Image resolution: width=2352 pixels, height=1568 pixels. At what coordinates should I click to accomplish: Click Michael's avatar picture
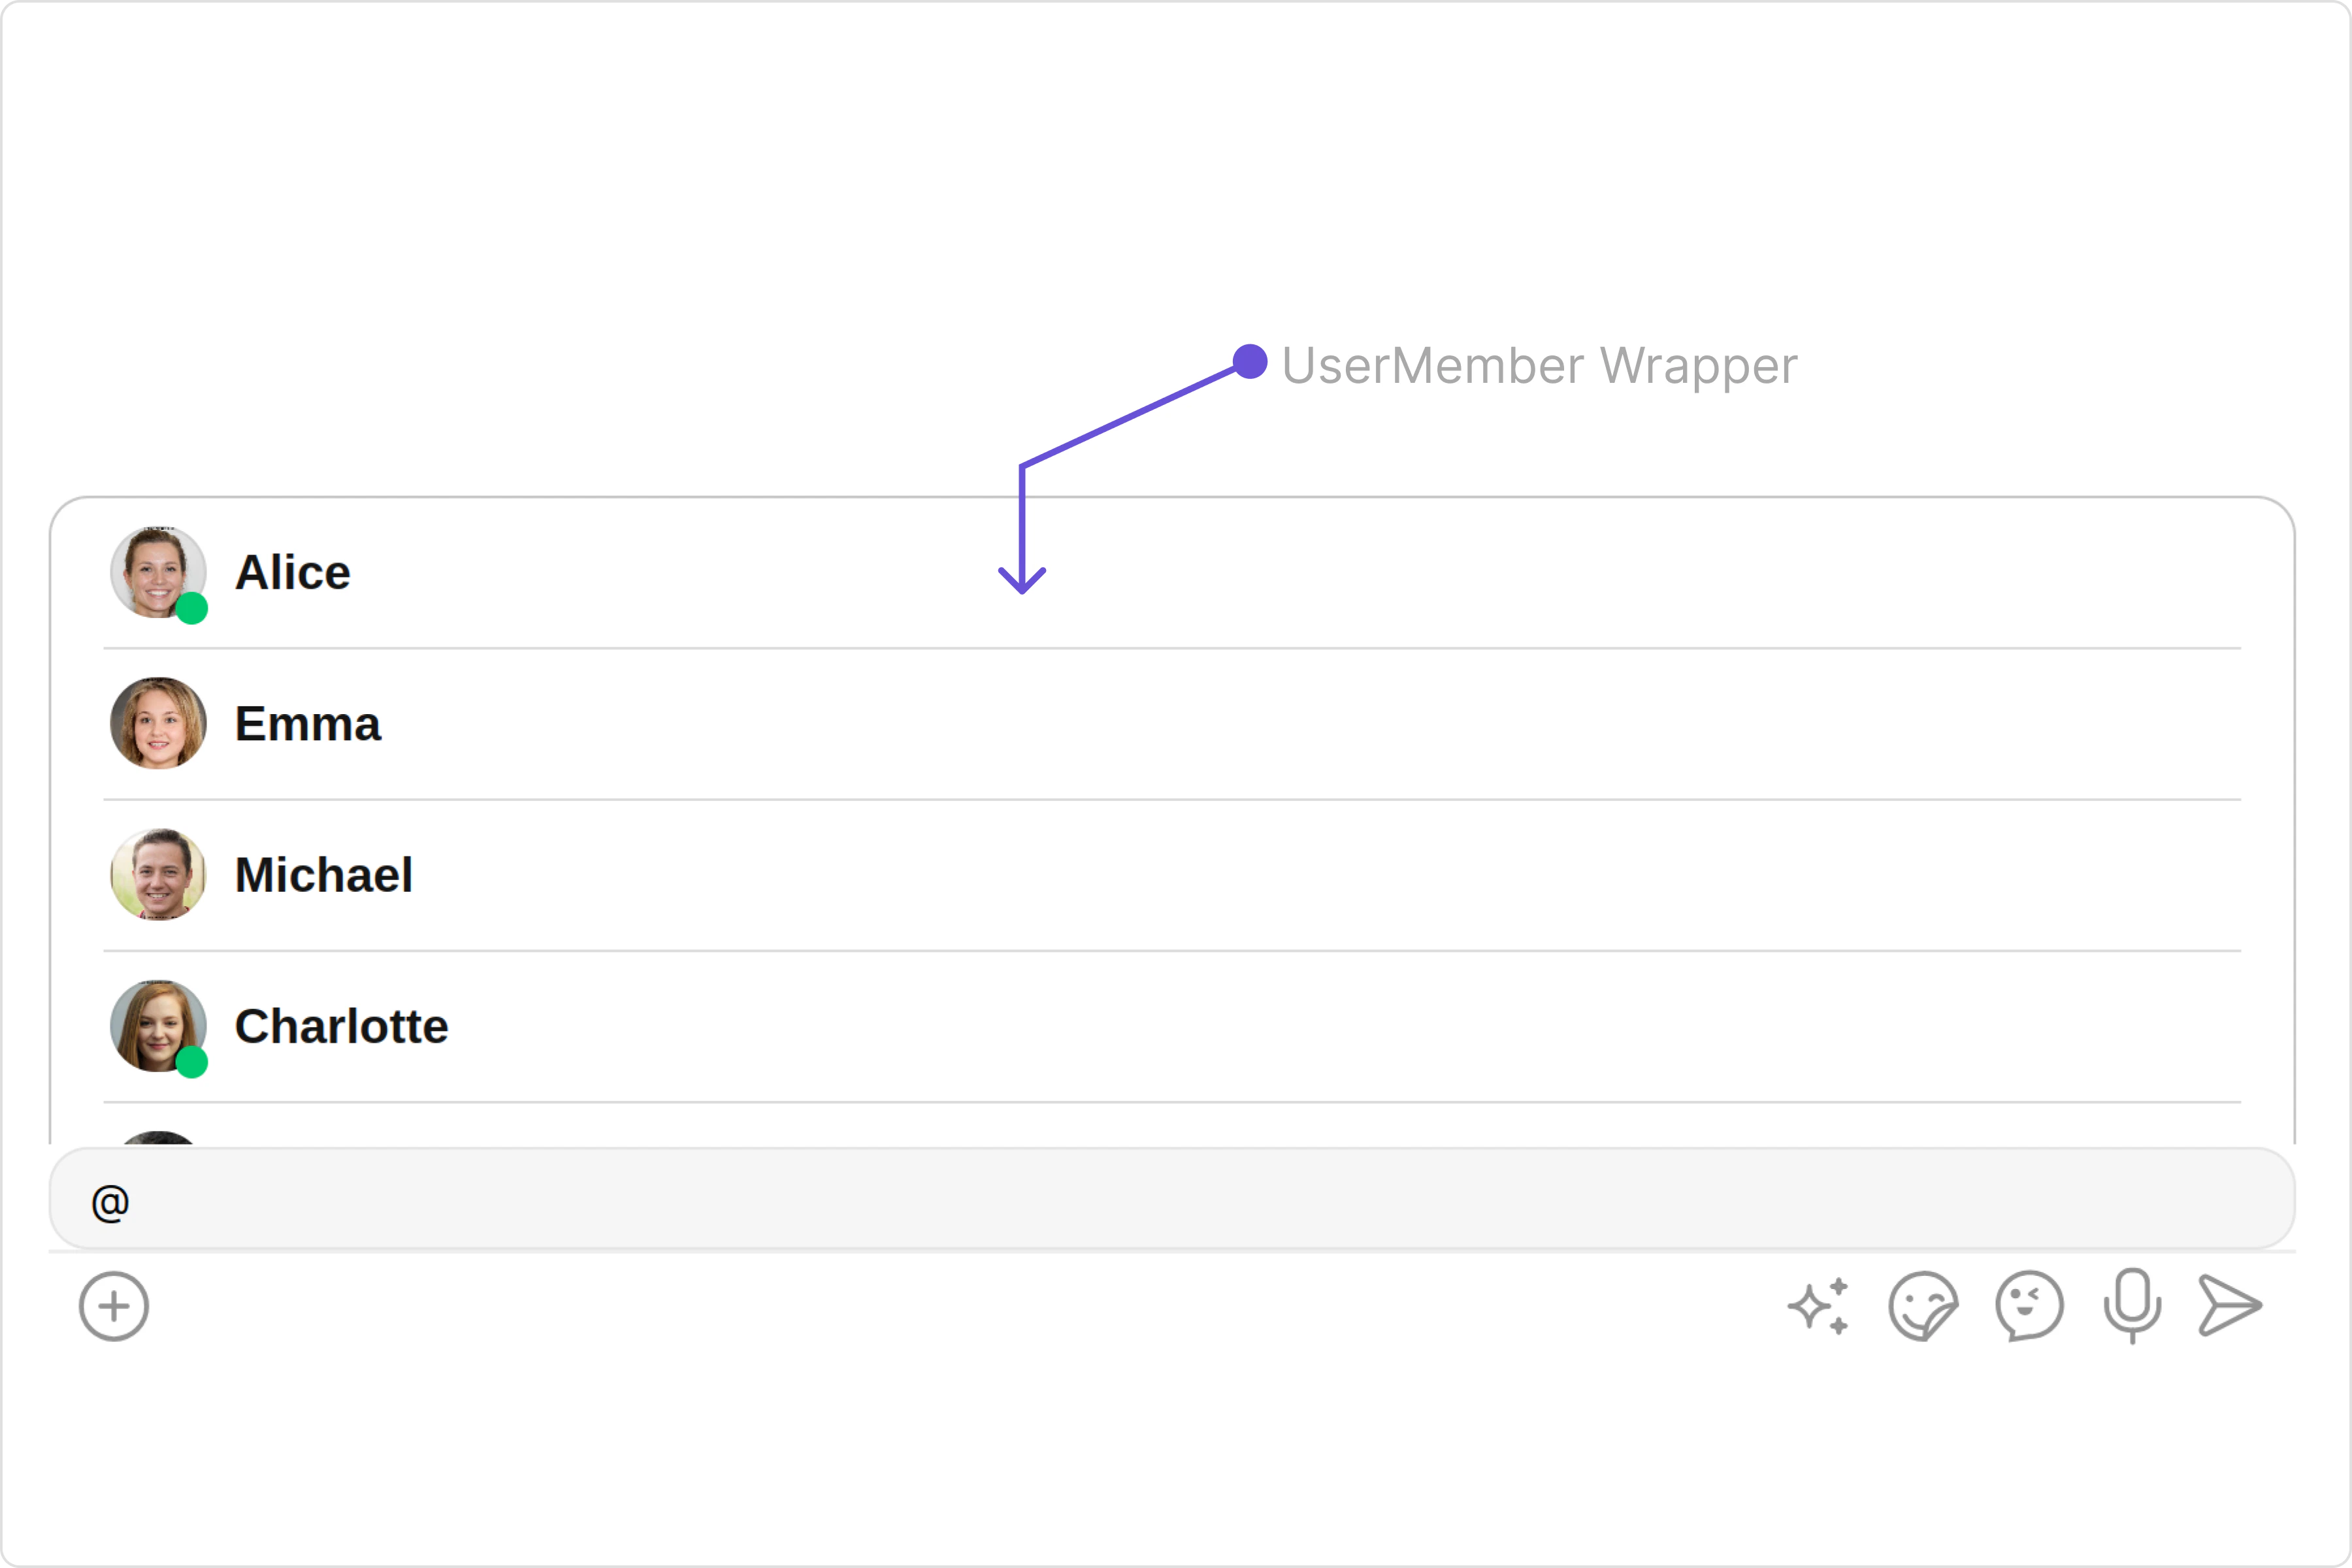(x=158, y=874)
